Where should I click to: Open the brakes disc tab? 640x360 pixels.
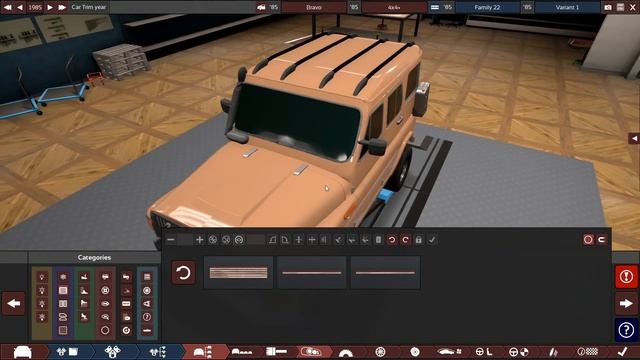[415, 352]
